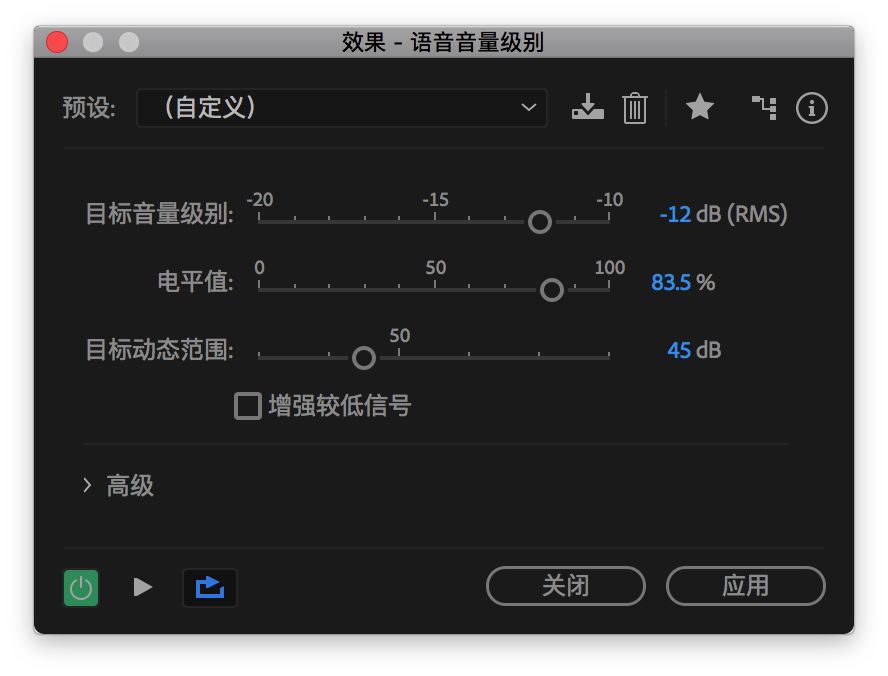Delete the selected preset
888x676 pixels.
[634, 109]
